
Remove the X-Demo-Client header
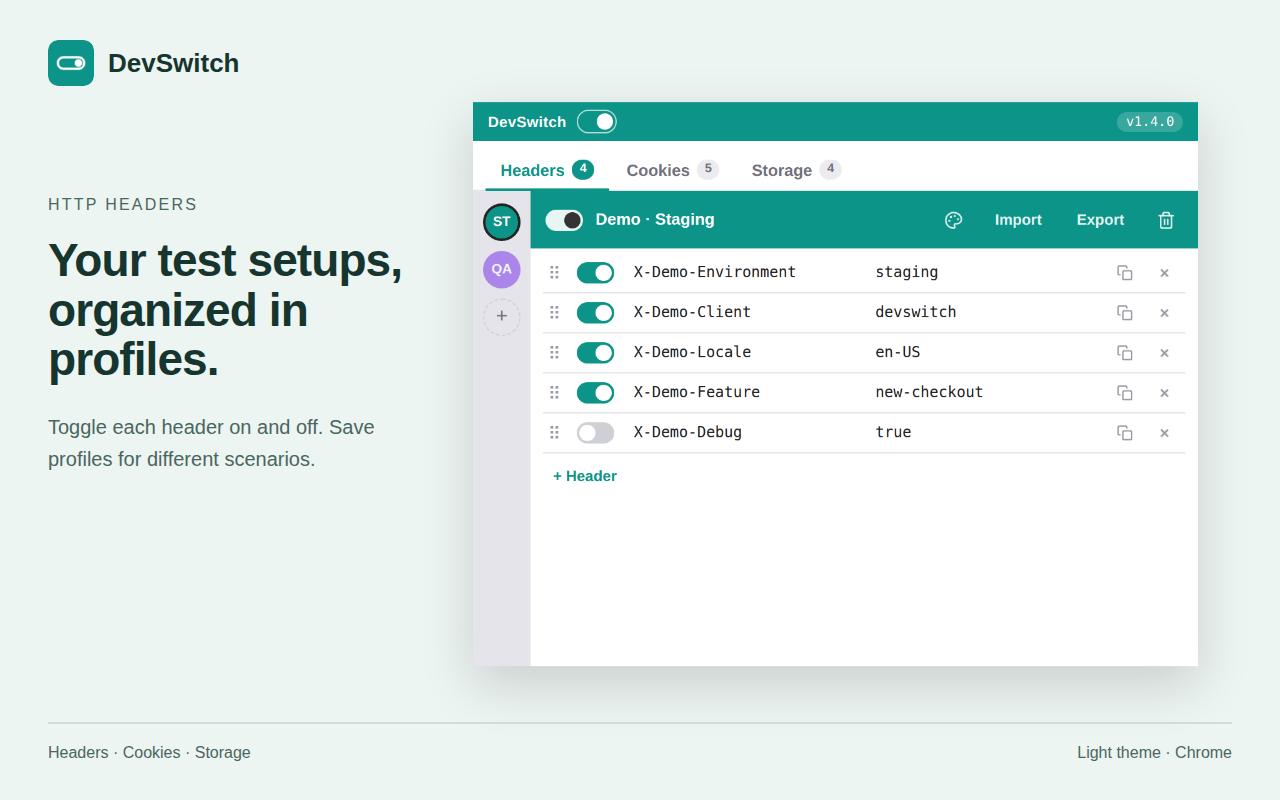coord(1164,313)
